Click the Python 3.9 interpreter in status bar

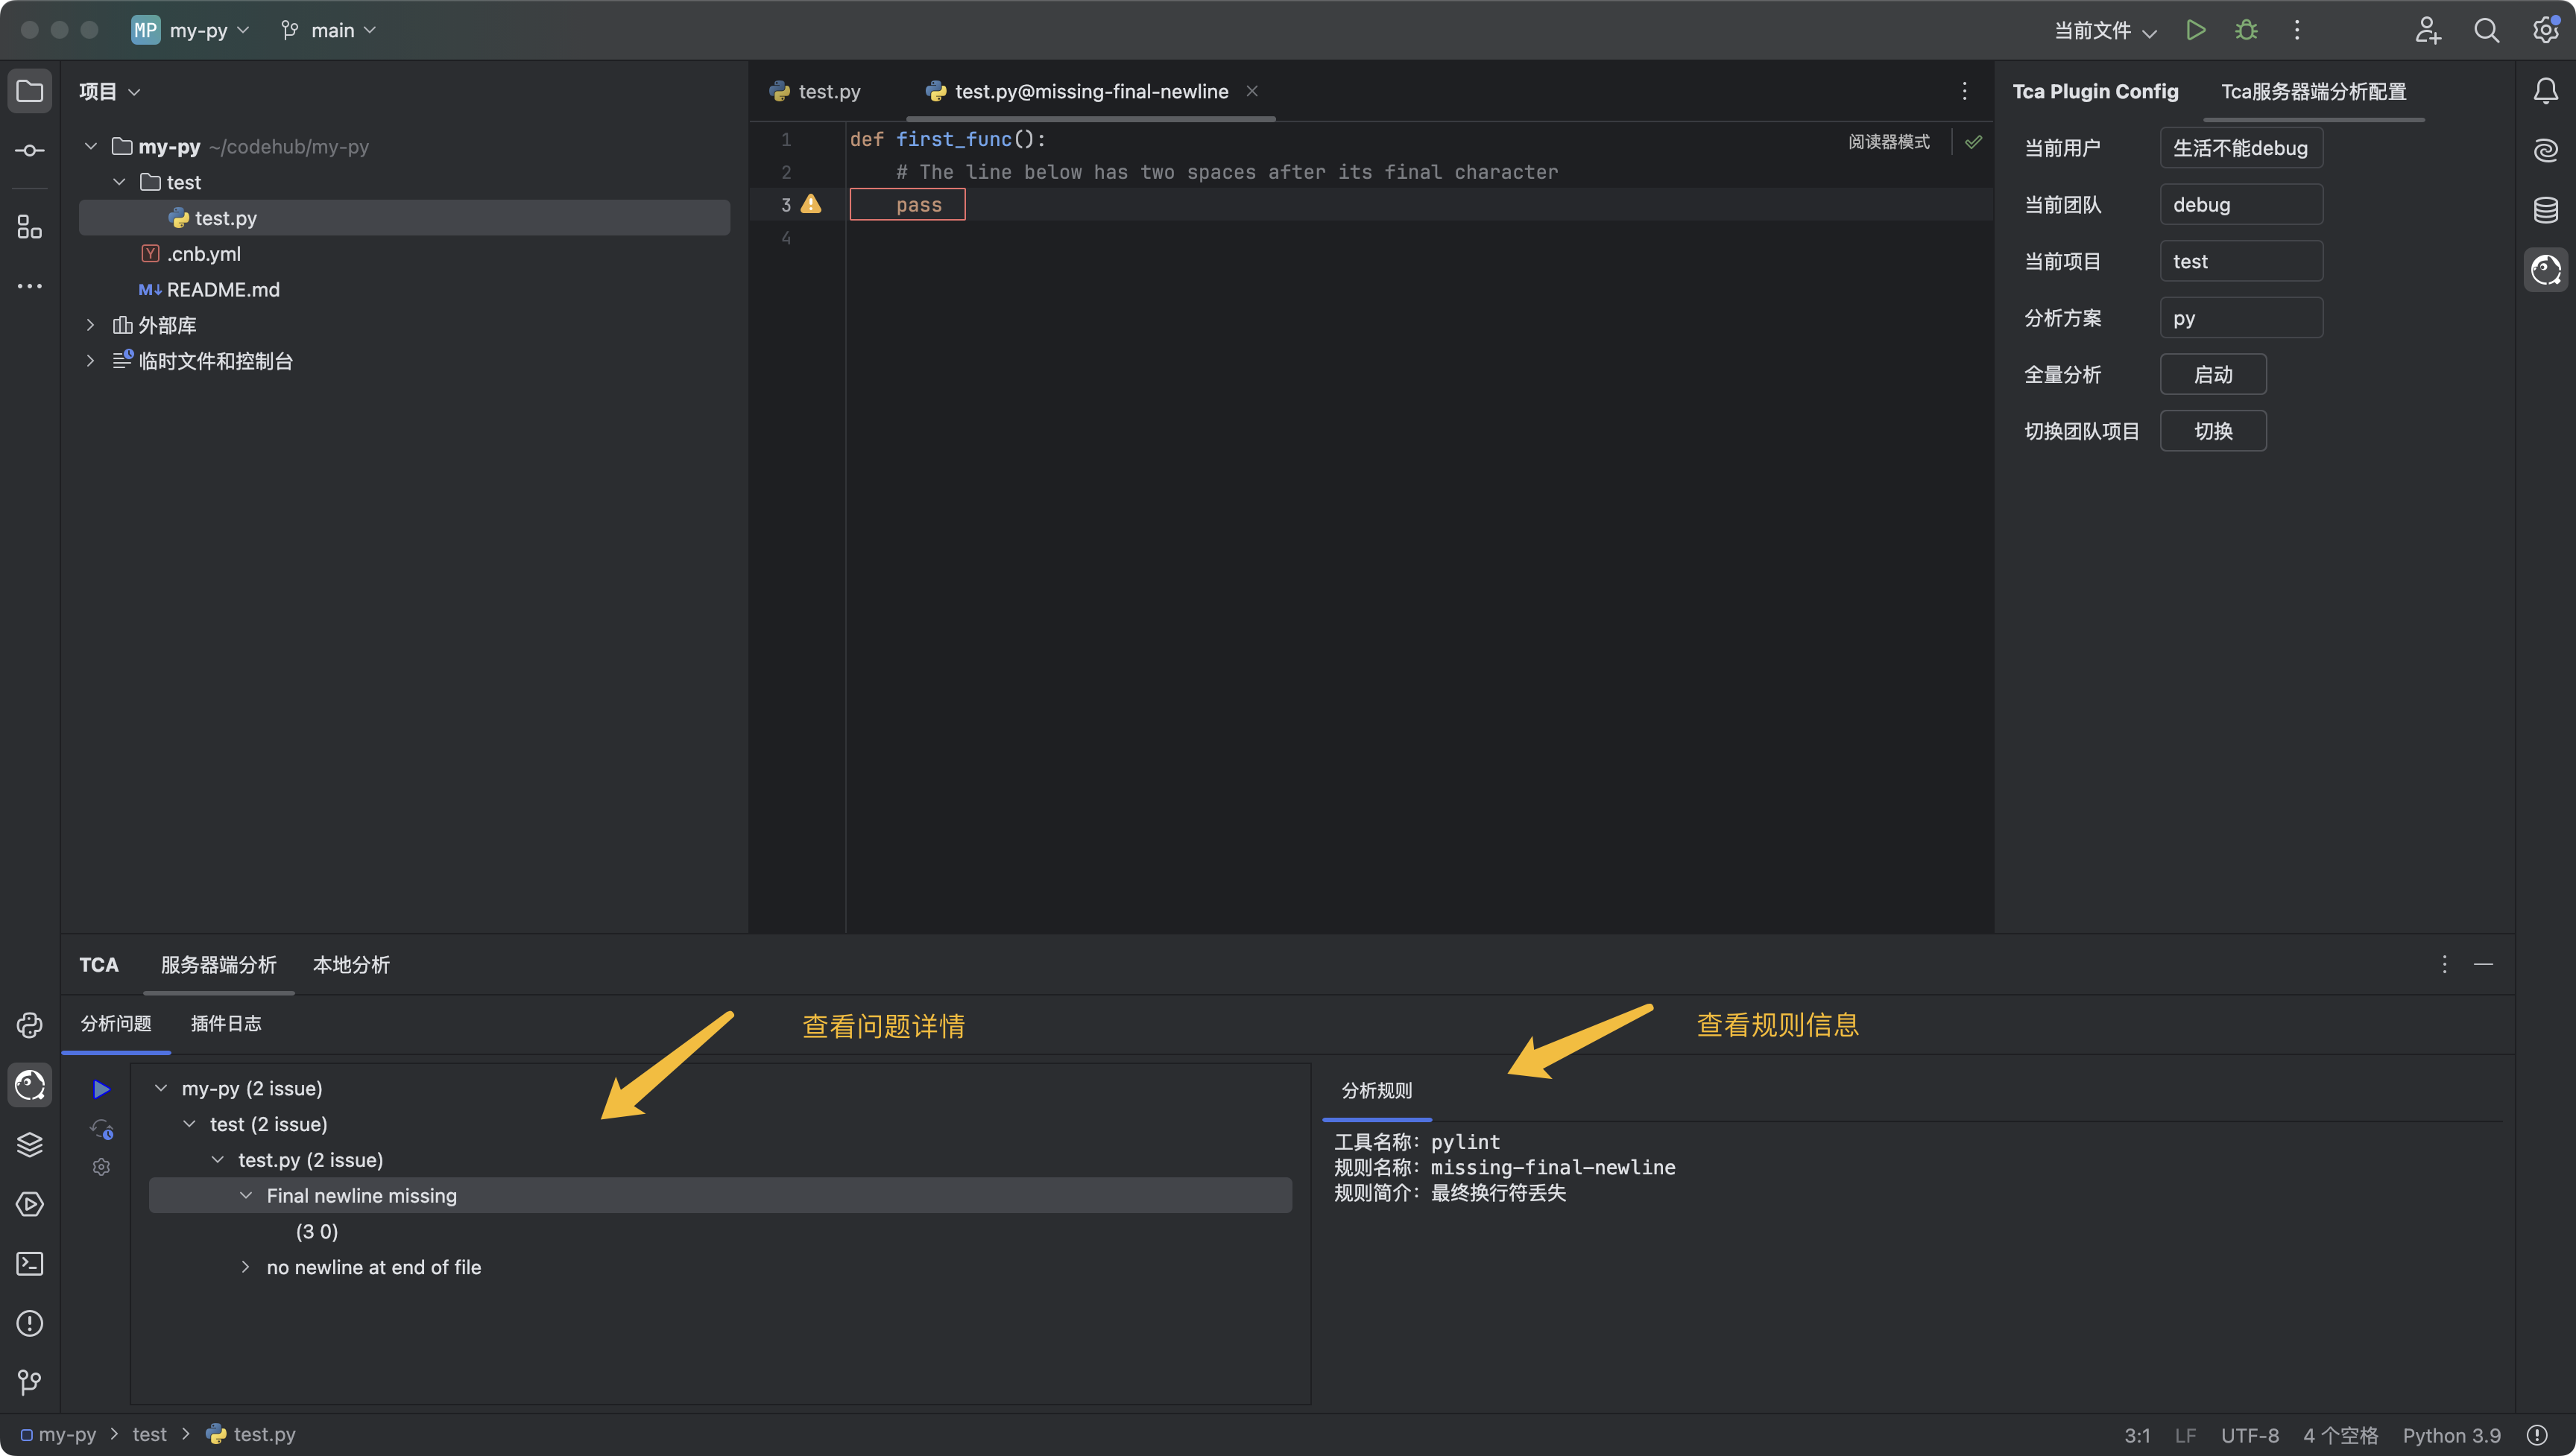[2451, 1435]
